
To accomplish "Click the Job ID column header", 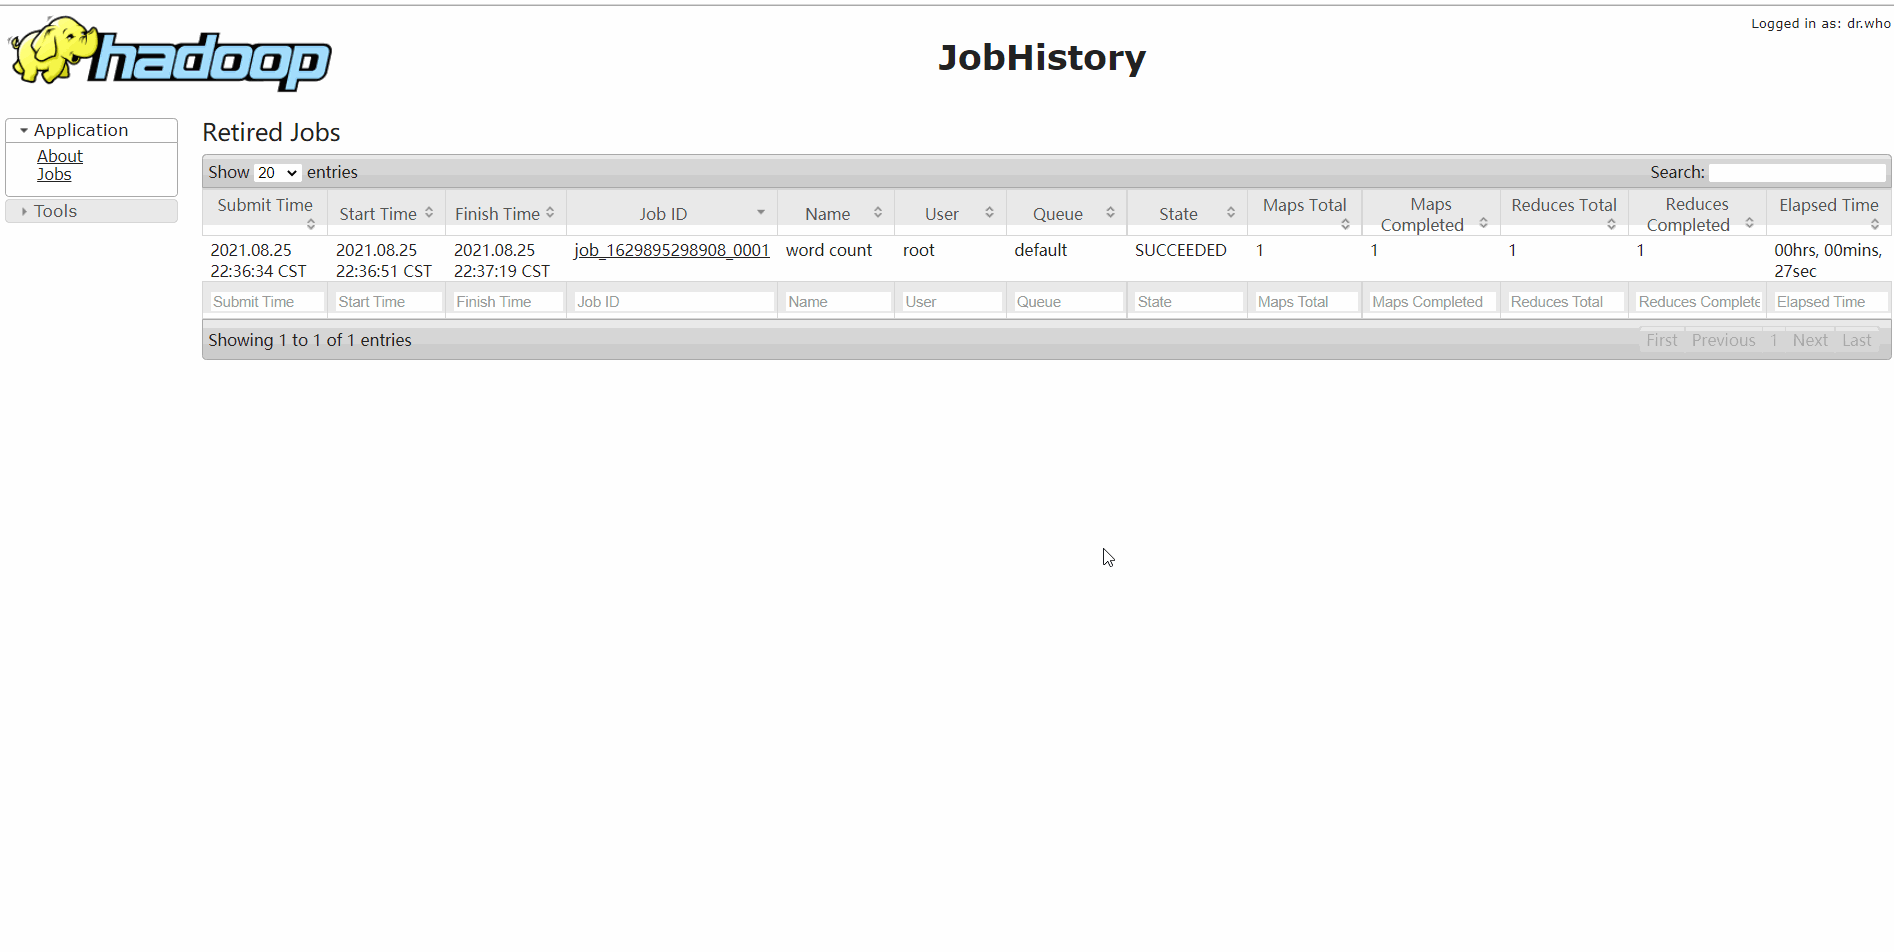I will 671,213.
